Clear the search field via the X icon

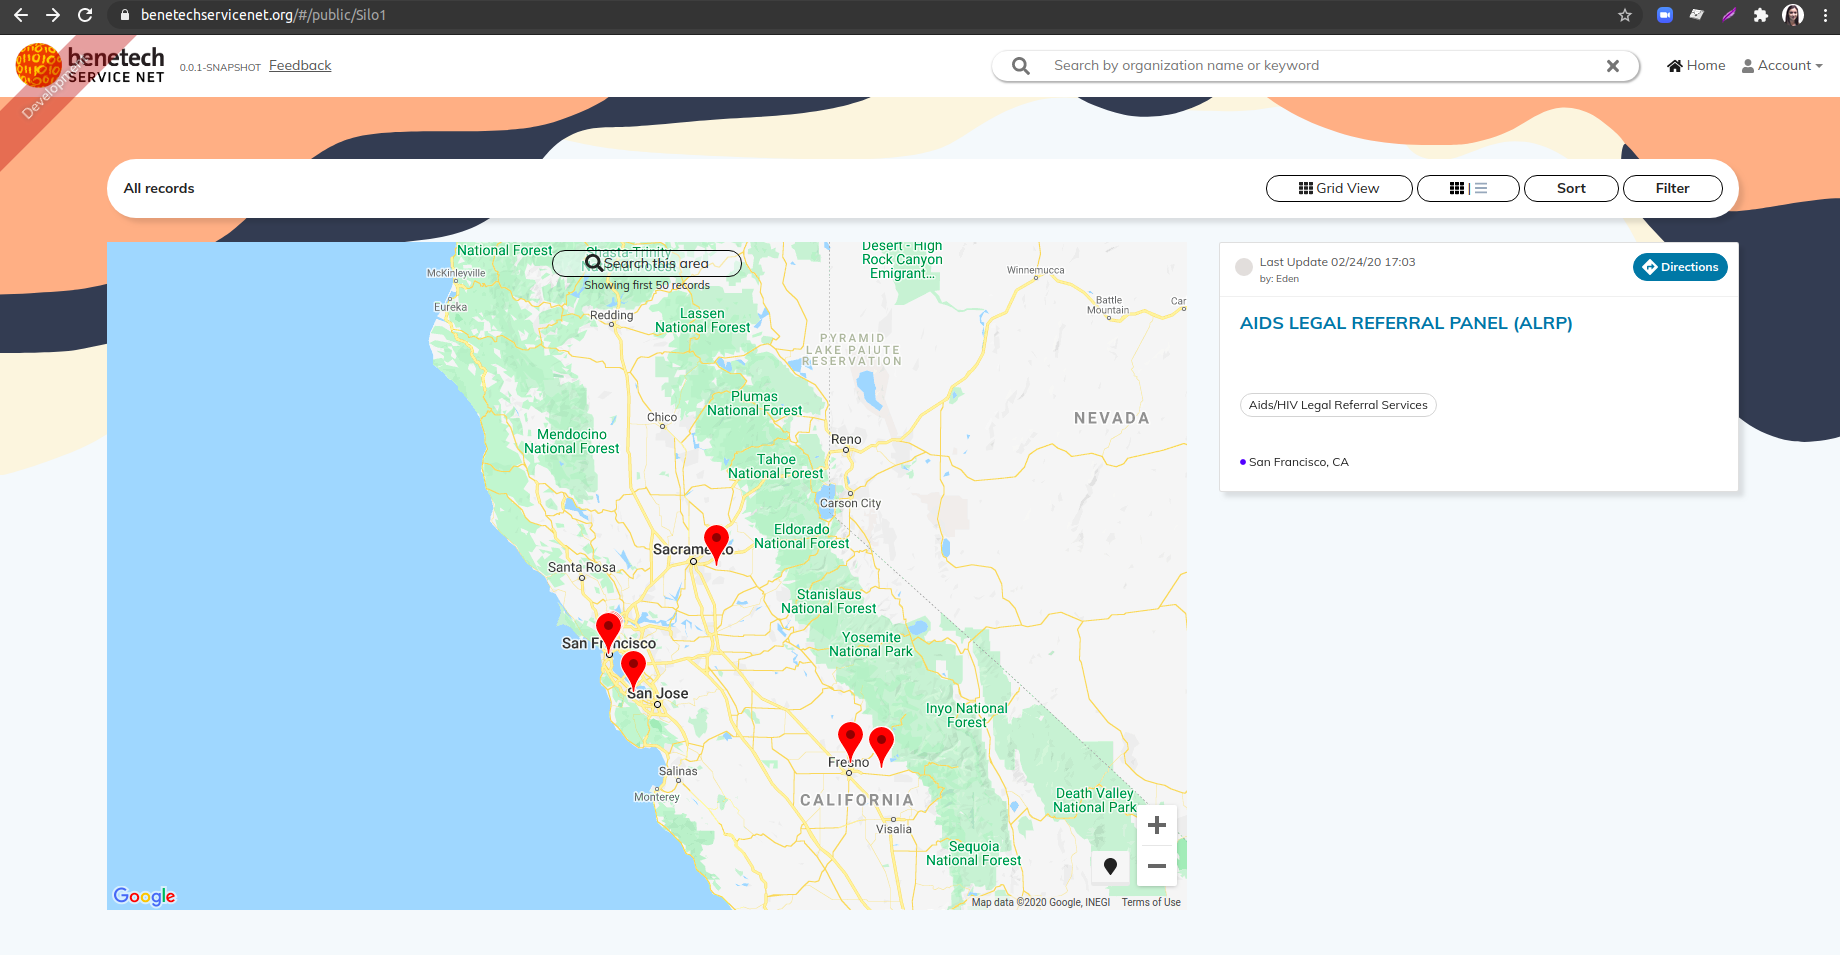click(x=1613, y=66)
